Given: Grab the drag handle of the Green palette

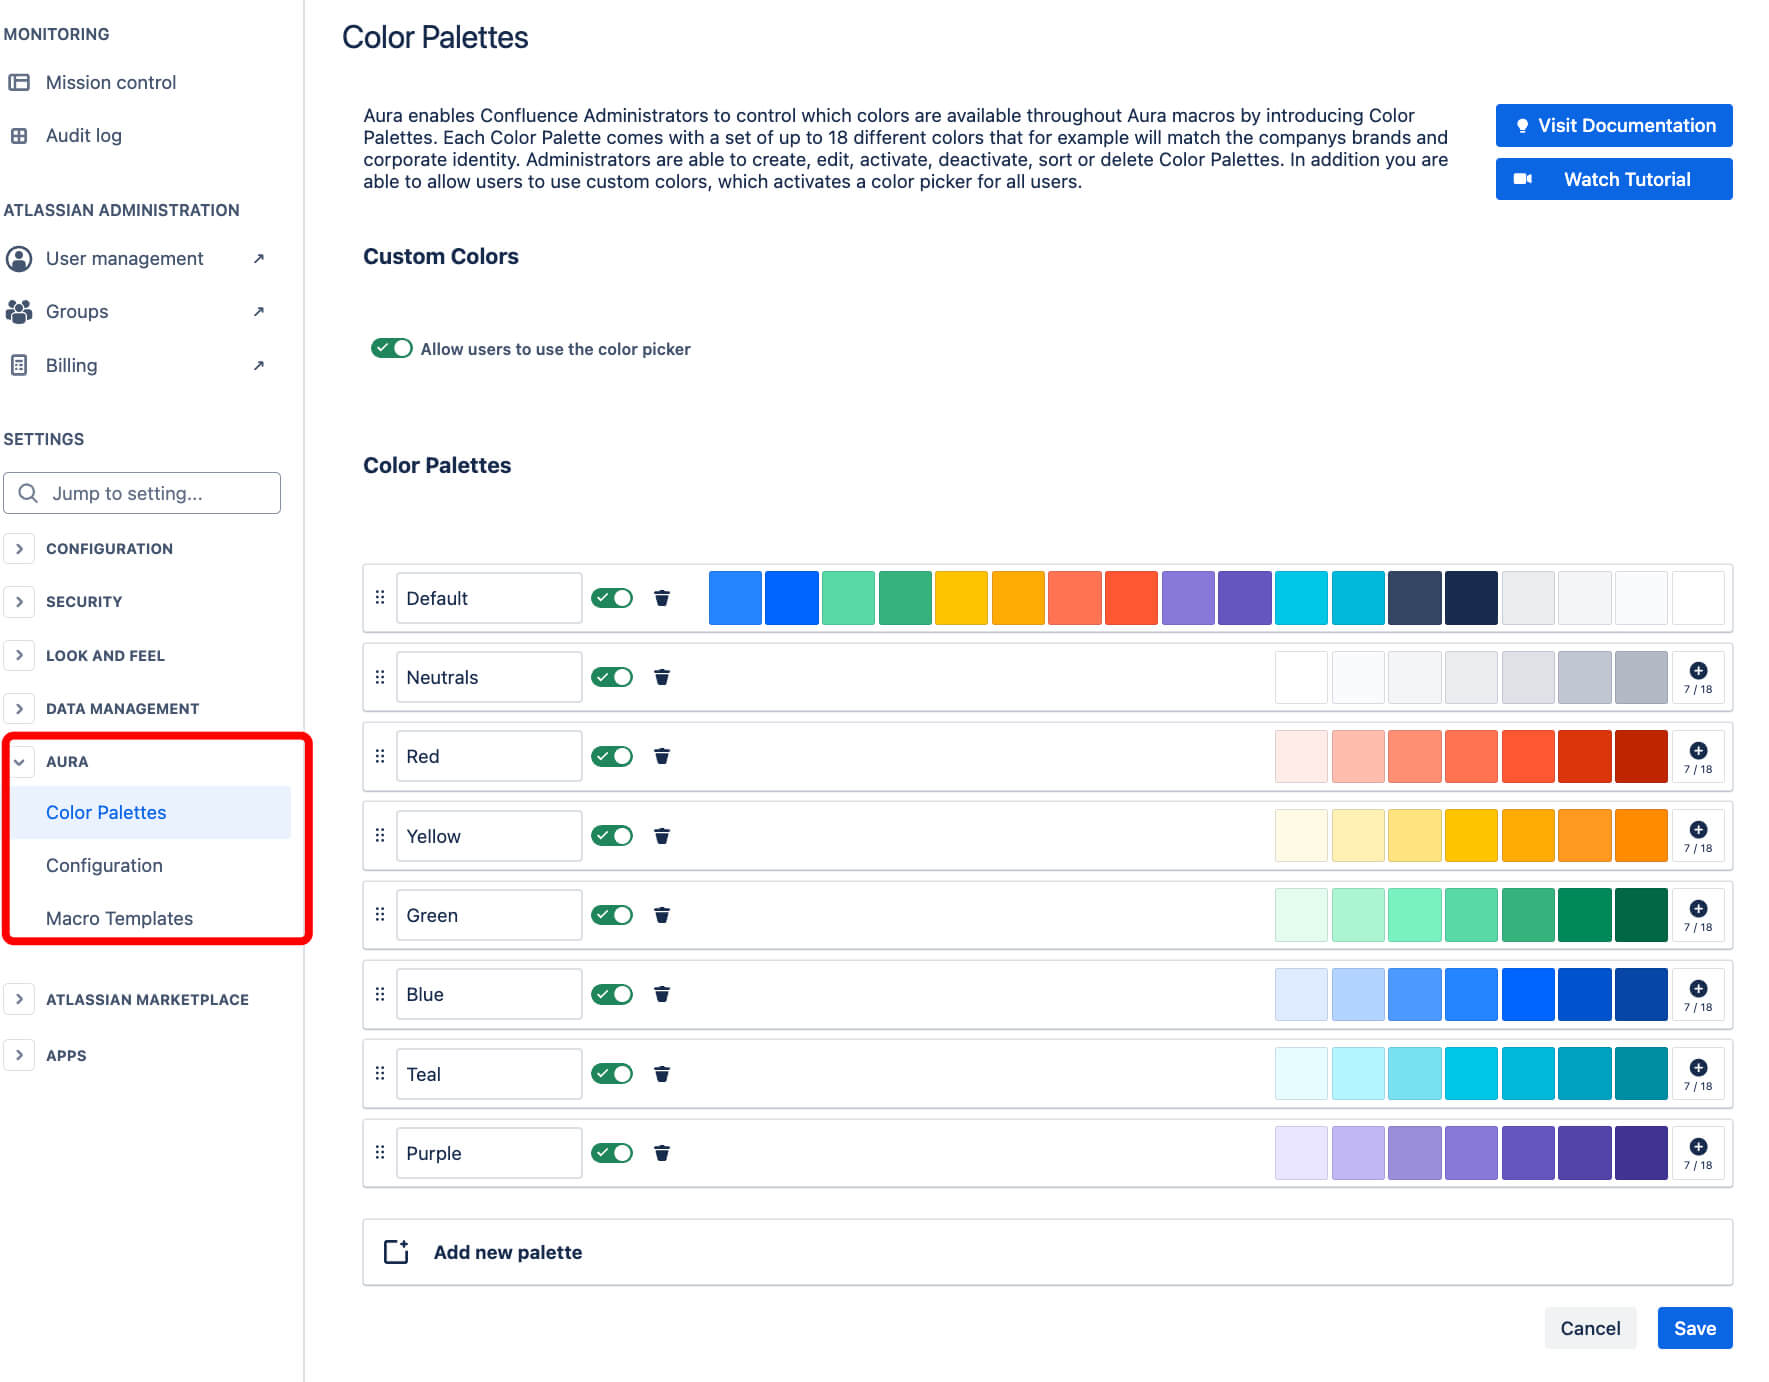Looking at the screenshot, I should pyautogui.click(x=379, y=914).
